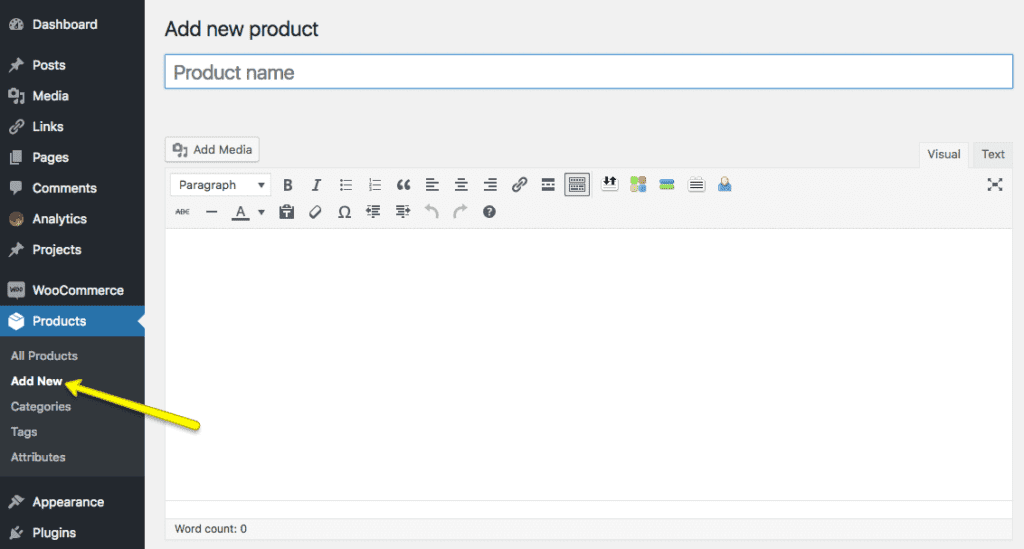The height and width of the screenshot is (549, 1024).
Task: Increase paragraph indent
Action: (402, 212)
